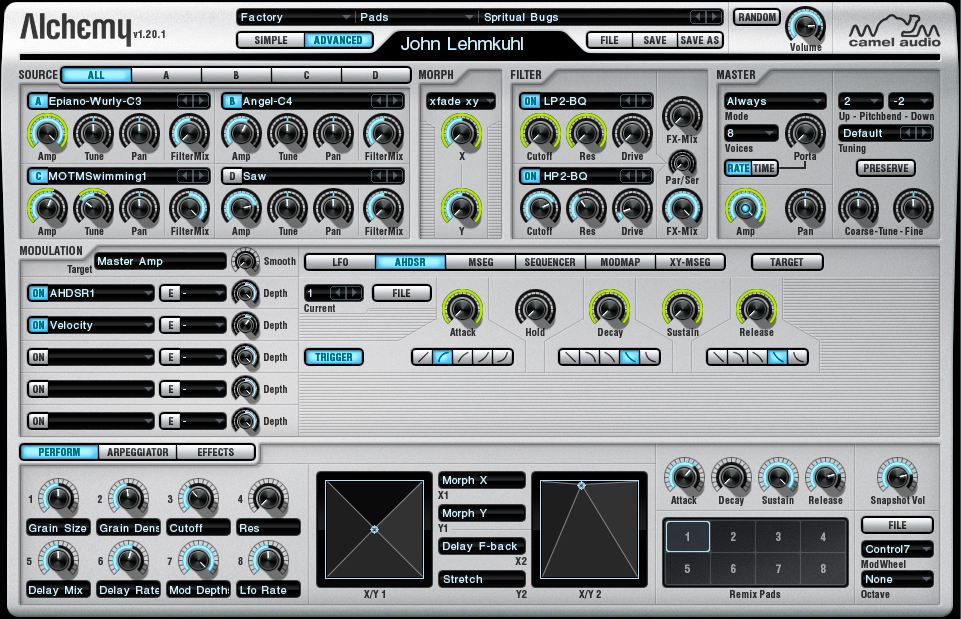
Task: Switch portamento mode to TIME
Action: click(764, 168)
